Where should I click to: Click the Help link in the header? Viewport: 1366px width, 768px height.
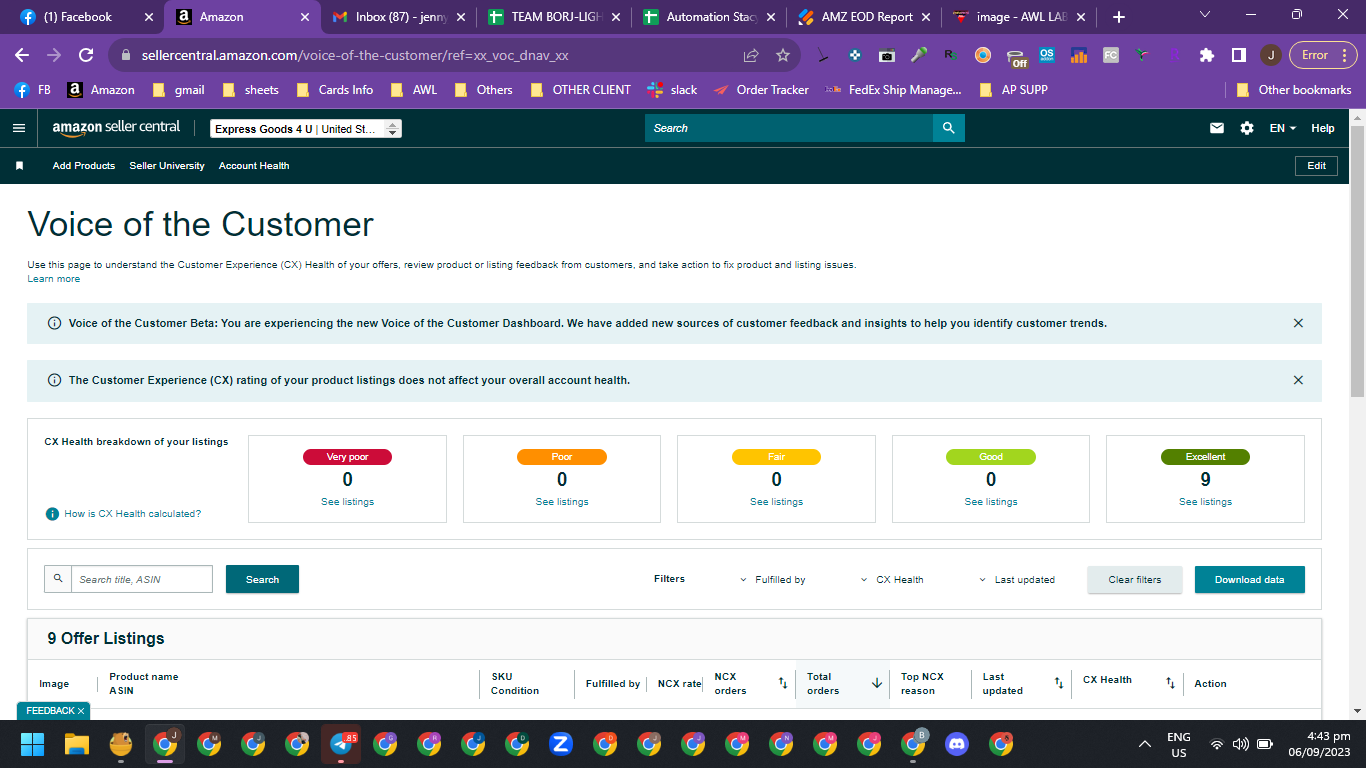(x=1323, y=128)
